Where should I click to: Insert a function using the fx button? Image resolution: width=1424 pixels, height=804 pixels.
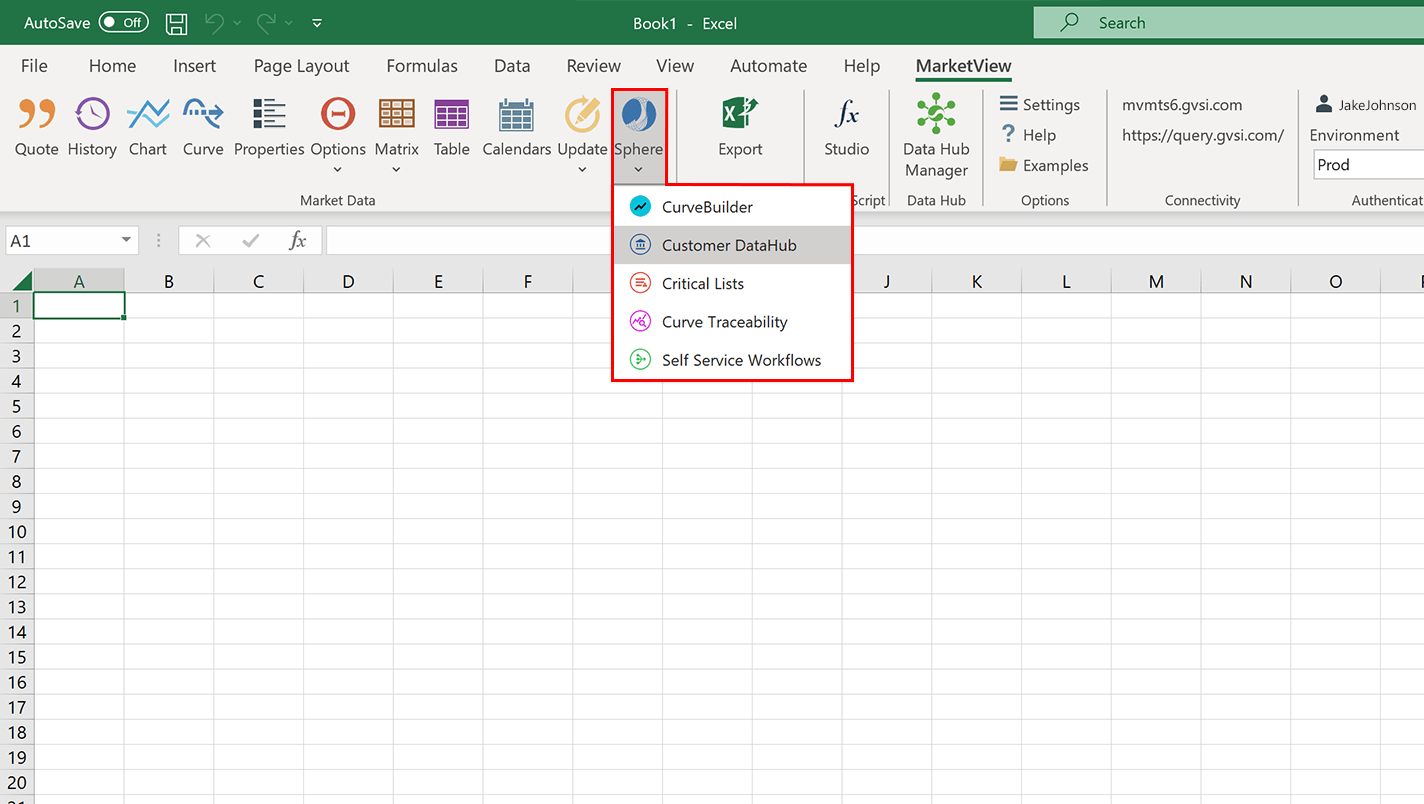coord(297,240)
